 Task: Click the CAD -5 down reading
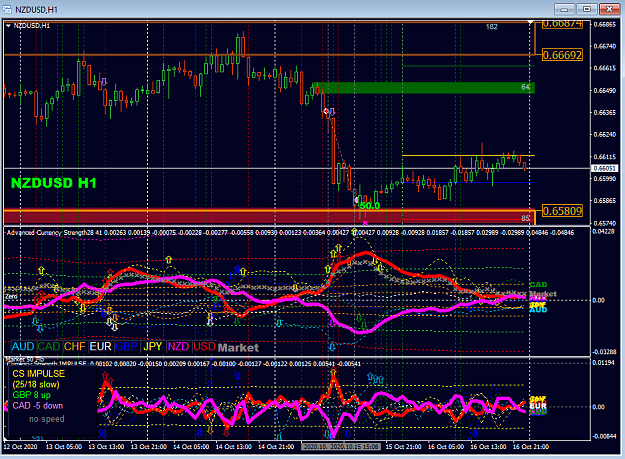(x=38, y=406)
